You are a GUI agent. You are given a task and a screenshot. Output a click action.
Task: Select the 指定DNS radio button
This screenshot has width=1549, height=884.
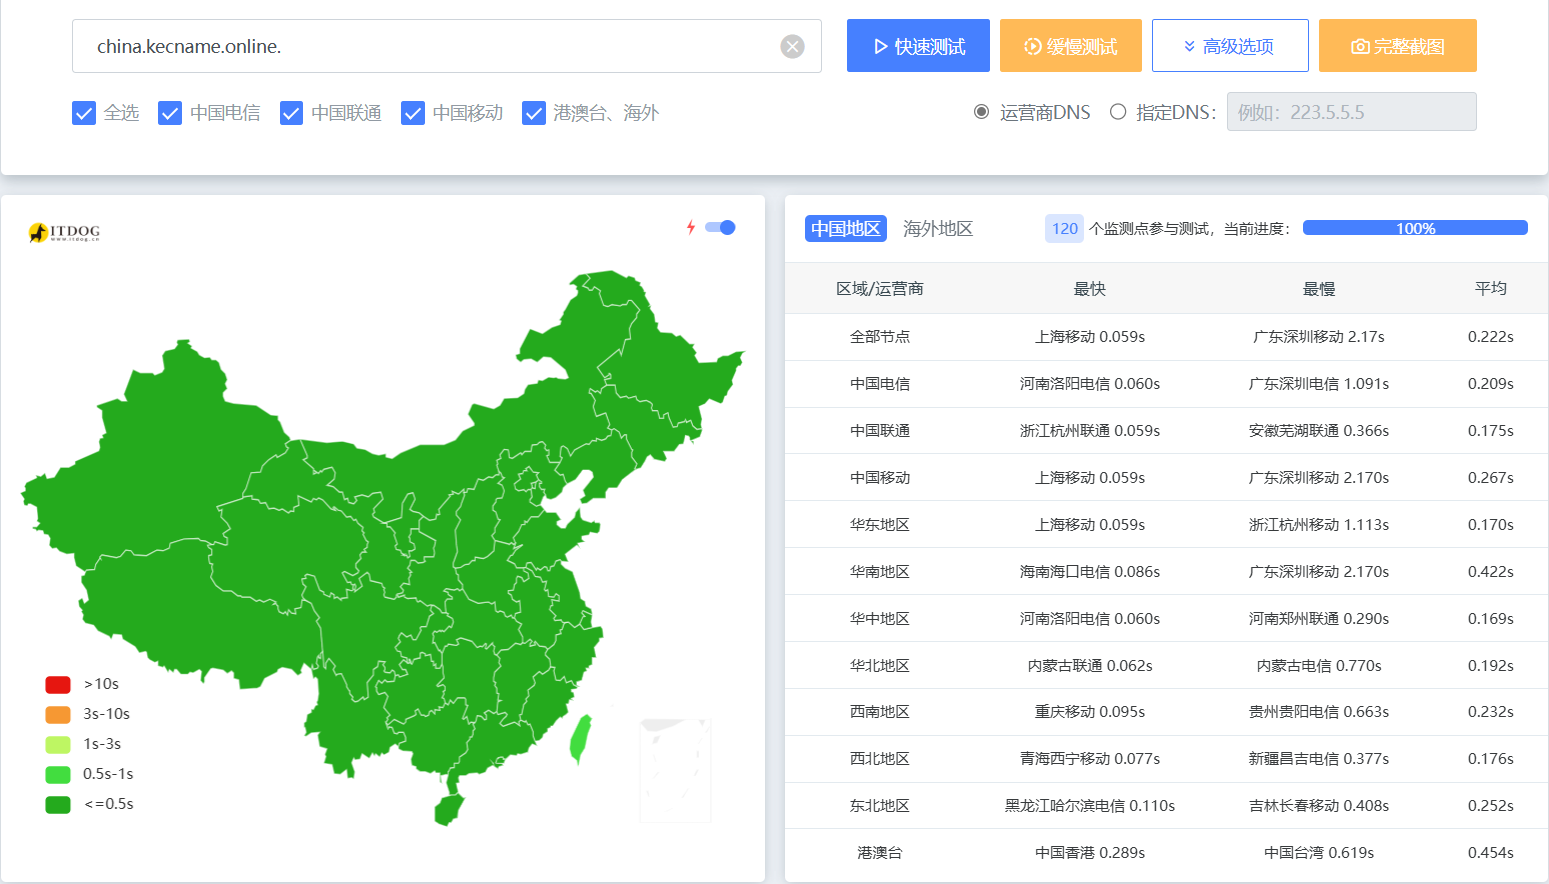pos(1118,112)
